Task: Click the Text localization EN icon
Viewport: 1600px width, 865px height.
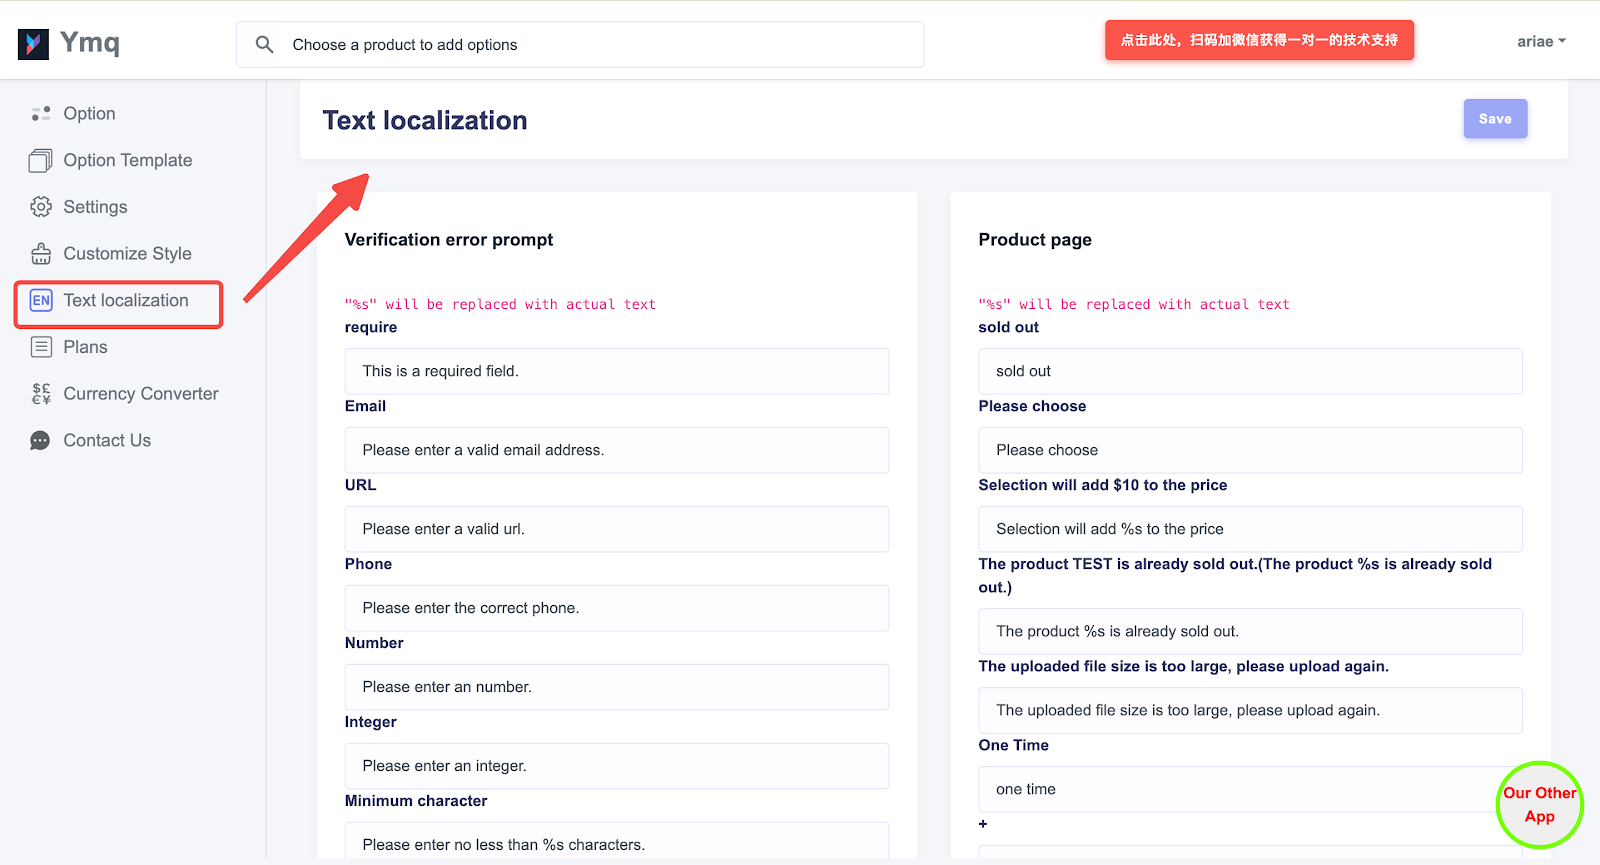Action: pyautogui.click(x=41, y=301)
